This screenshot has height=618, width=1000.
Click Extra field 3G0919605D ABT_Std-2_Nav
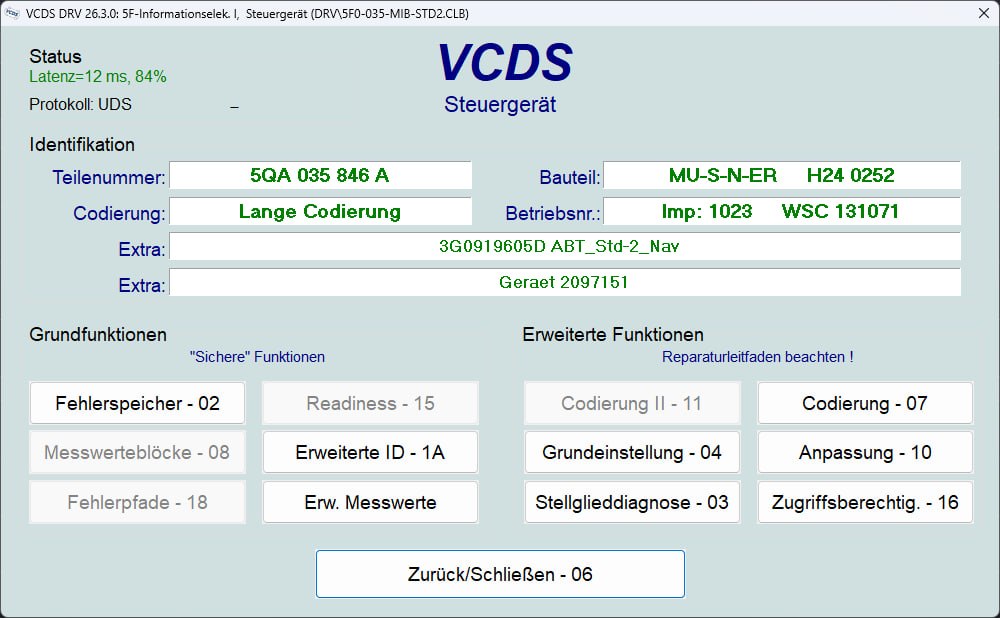565,246
